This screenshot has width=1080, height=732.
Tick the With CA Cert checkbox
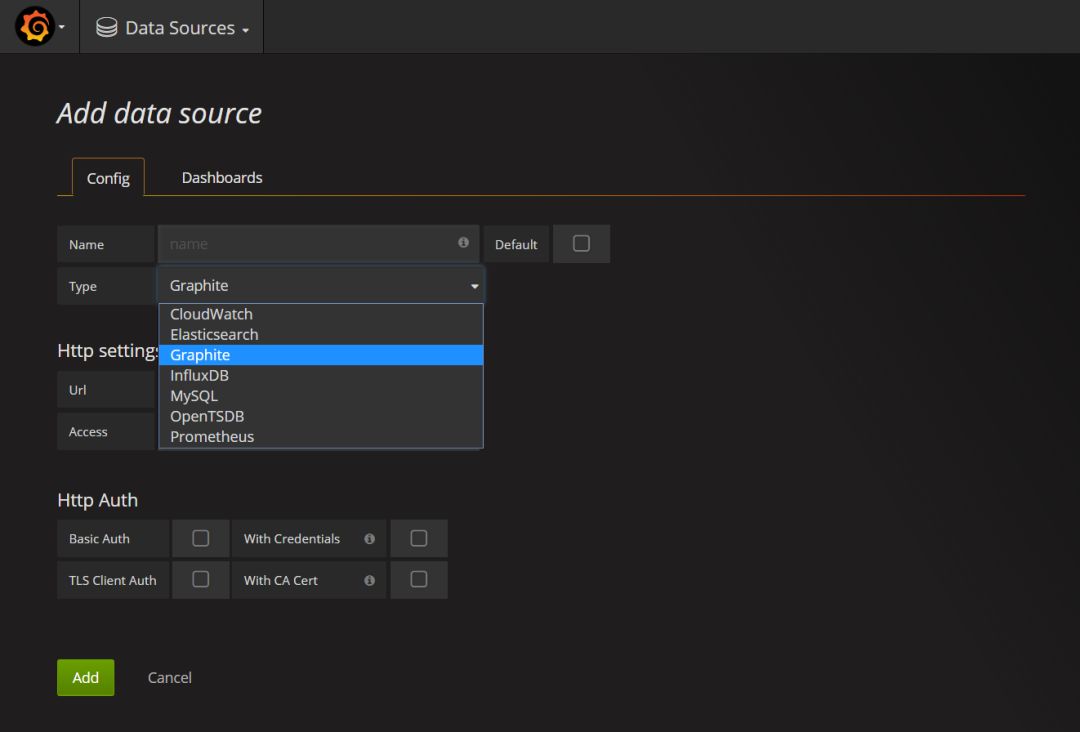click(419, 580)
